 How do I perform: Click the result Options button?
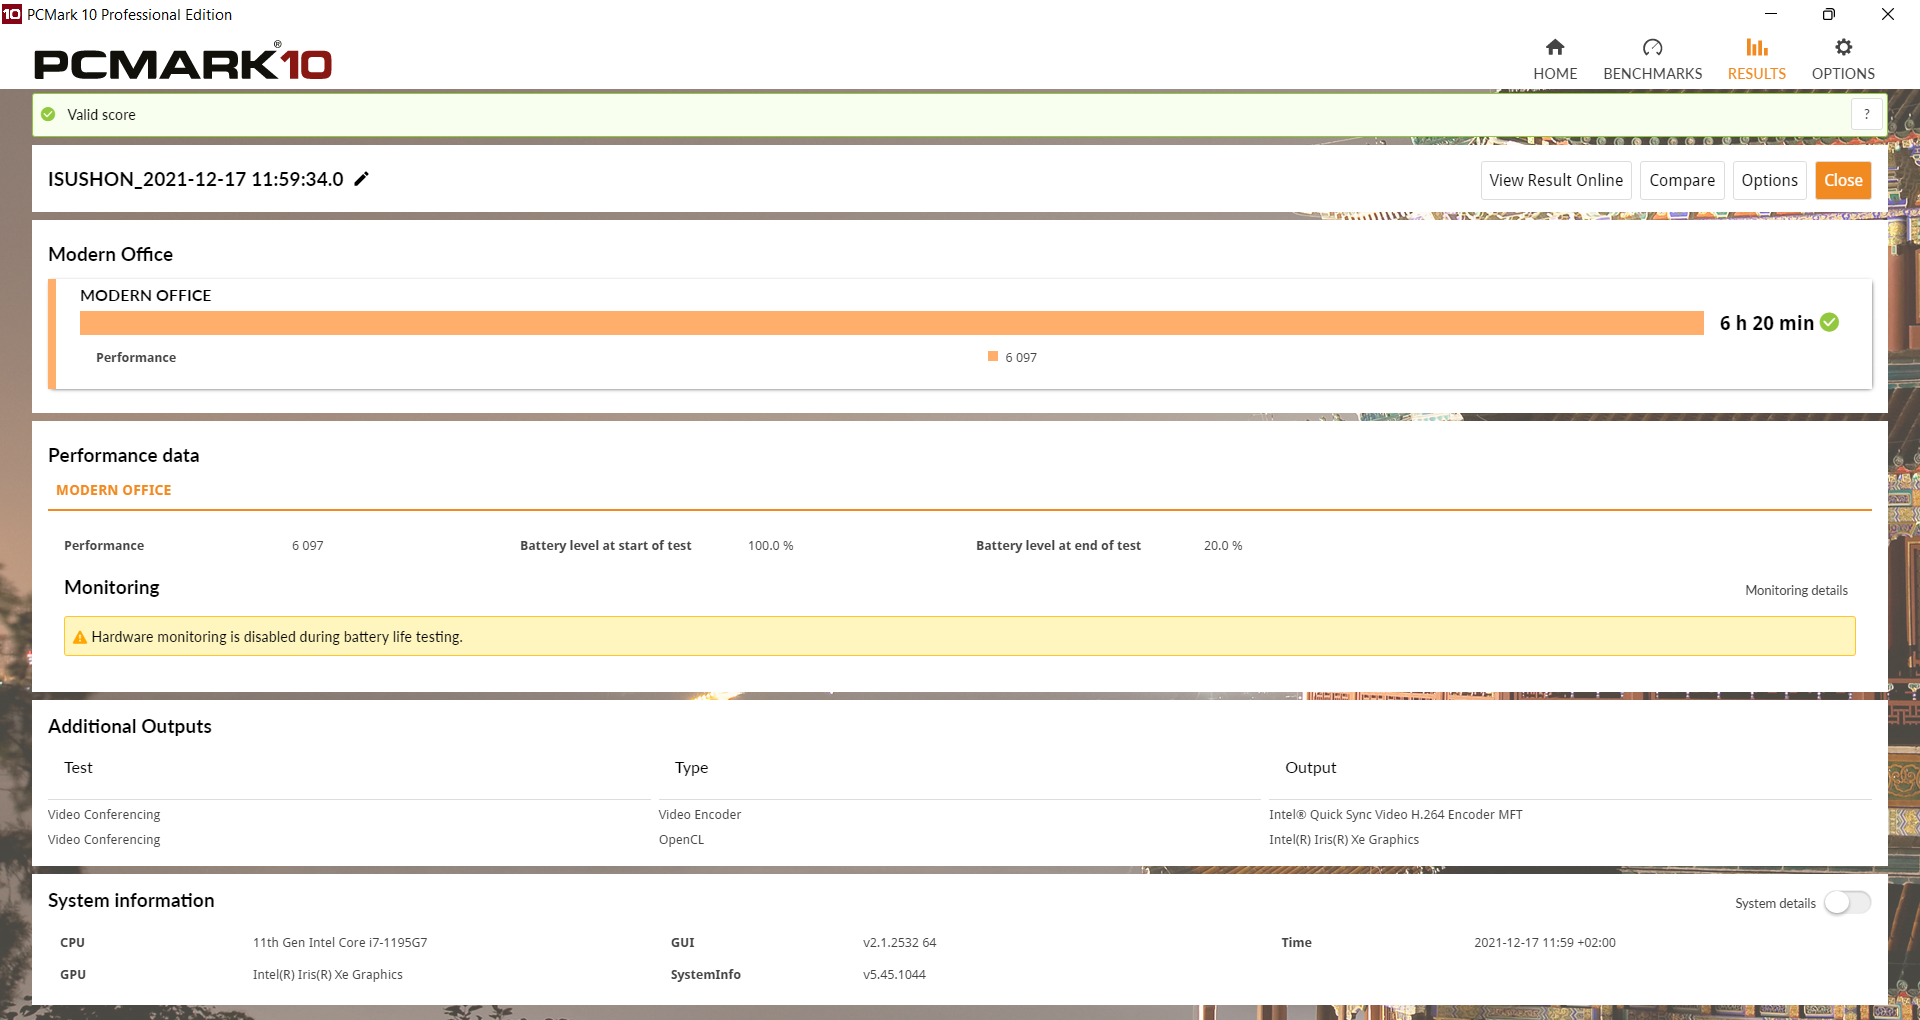click(x=1769, y=180)
